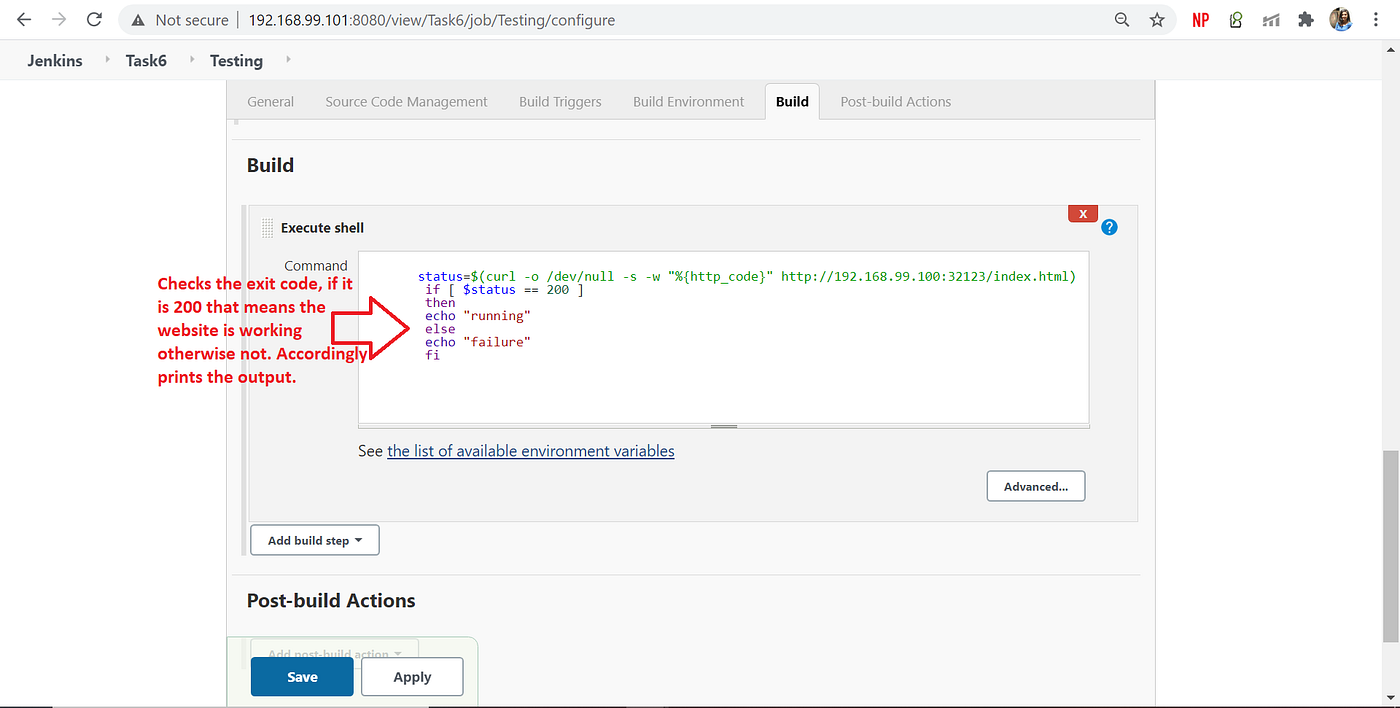
Task: Open the NP browser extension
Action: pyautogui.click(x=1201, y=20)
